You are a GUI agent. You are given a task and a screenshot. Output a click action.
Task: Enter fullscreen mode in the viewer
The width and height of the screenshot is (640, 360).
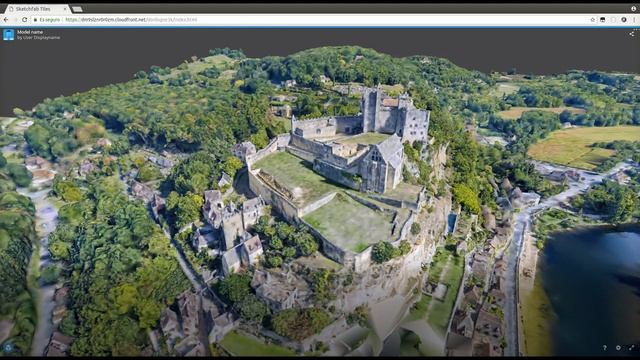(x=631, y=348)
